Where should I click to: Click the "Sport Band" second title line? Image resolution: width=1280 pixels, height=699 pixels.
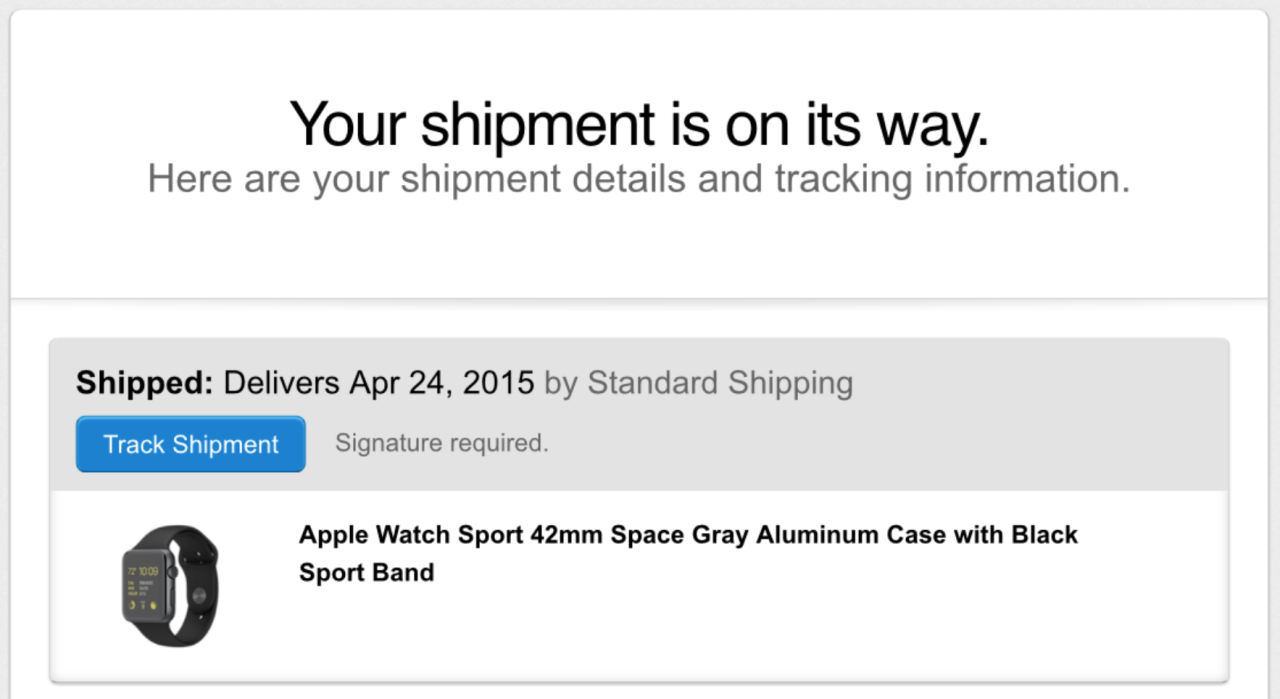click(366, 573)
